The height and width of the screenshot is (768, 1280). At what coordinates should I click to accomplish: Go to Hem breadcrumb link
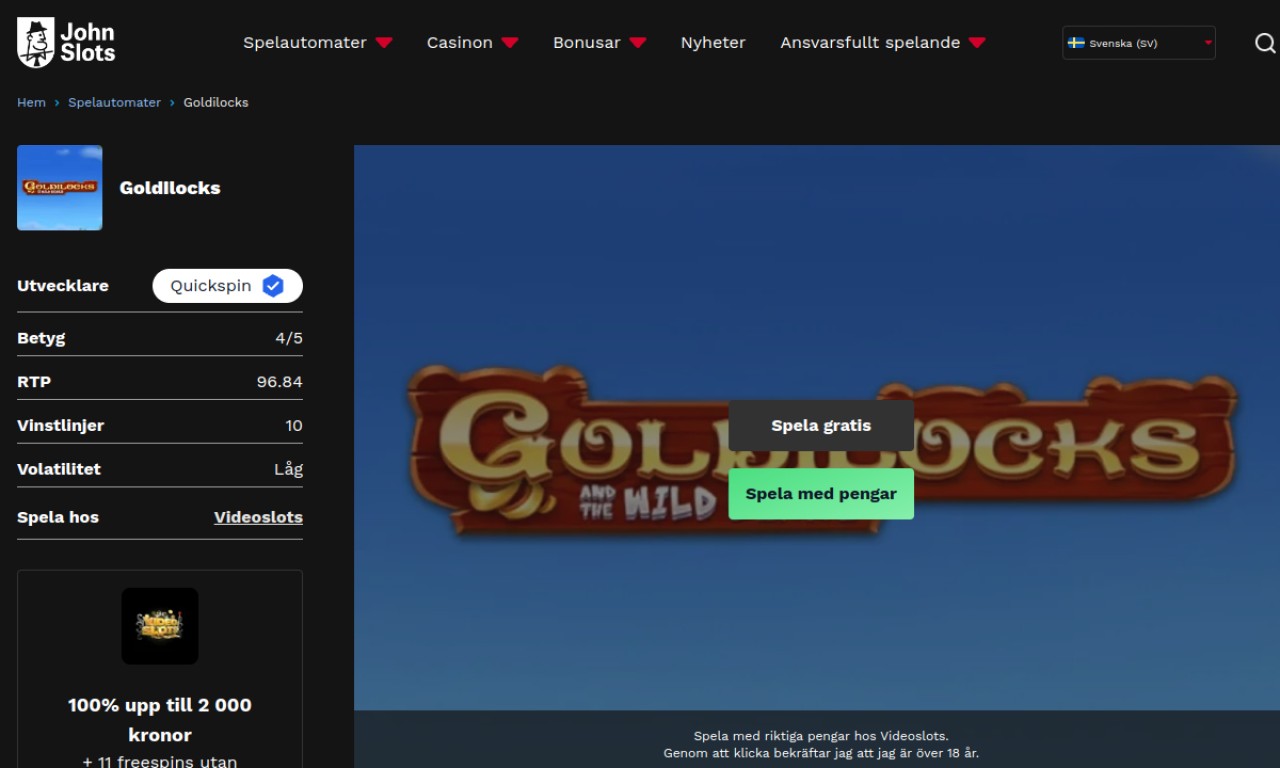[x=31, y=102]
